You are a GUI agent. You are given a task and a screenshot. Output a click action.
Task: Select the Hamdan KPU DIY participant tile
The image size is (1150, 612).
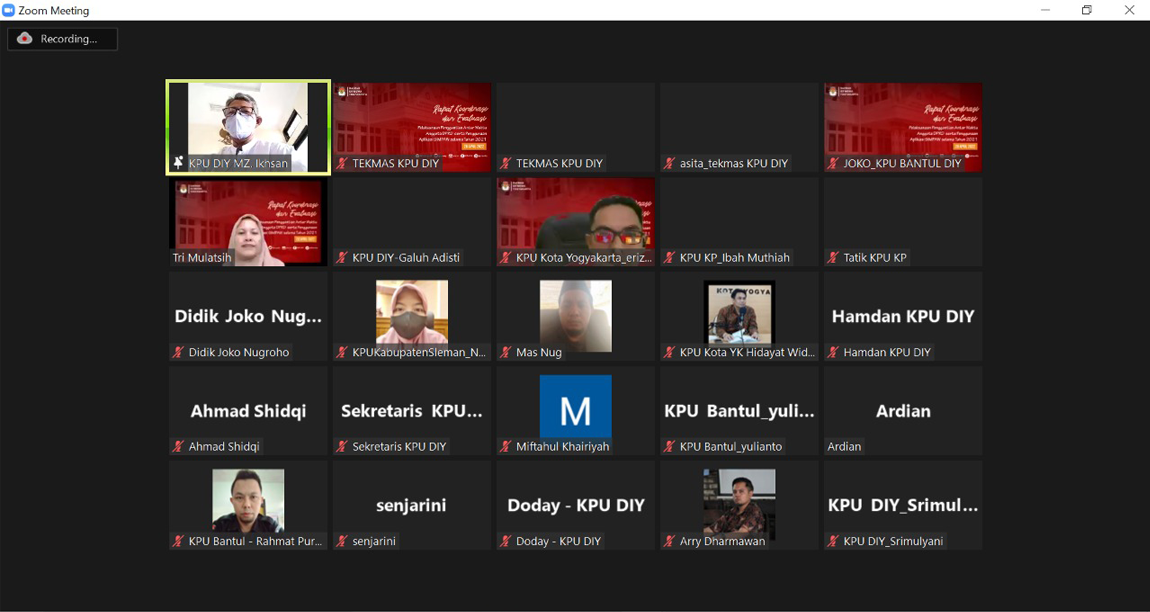point(903,316)
